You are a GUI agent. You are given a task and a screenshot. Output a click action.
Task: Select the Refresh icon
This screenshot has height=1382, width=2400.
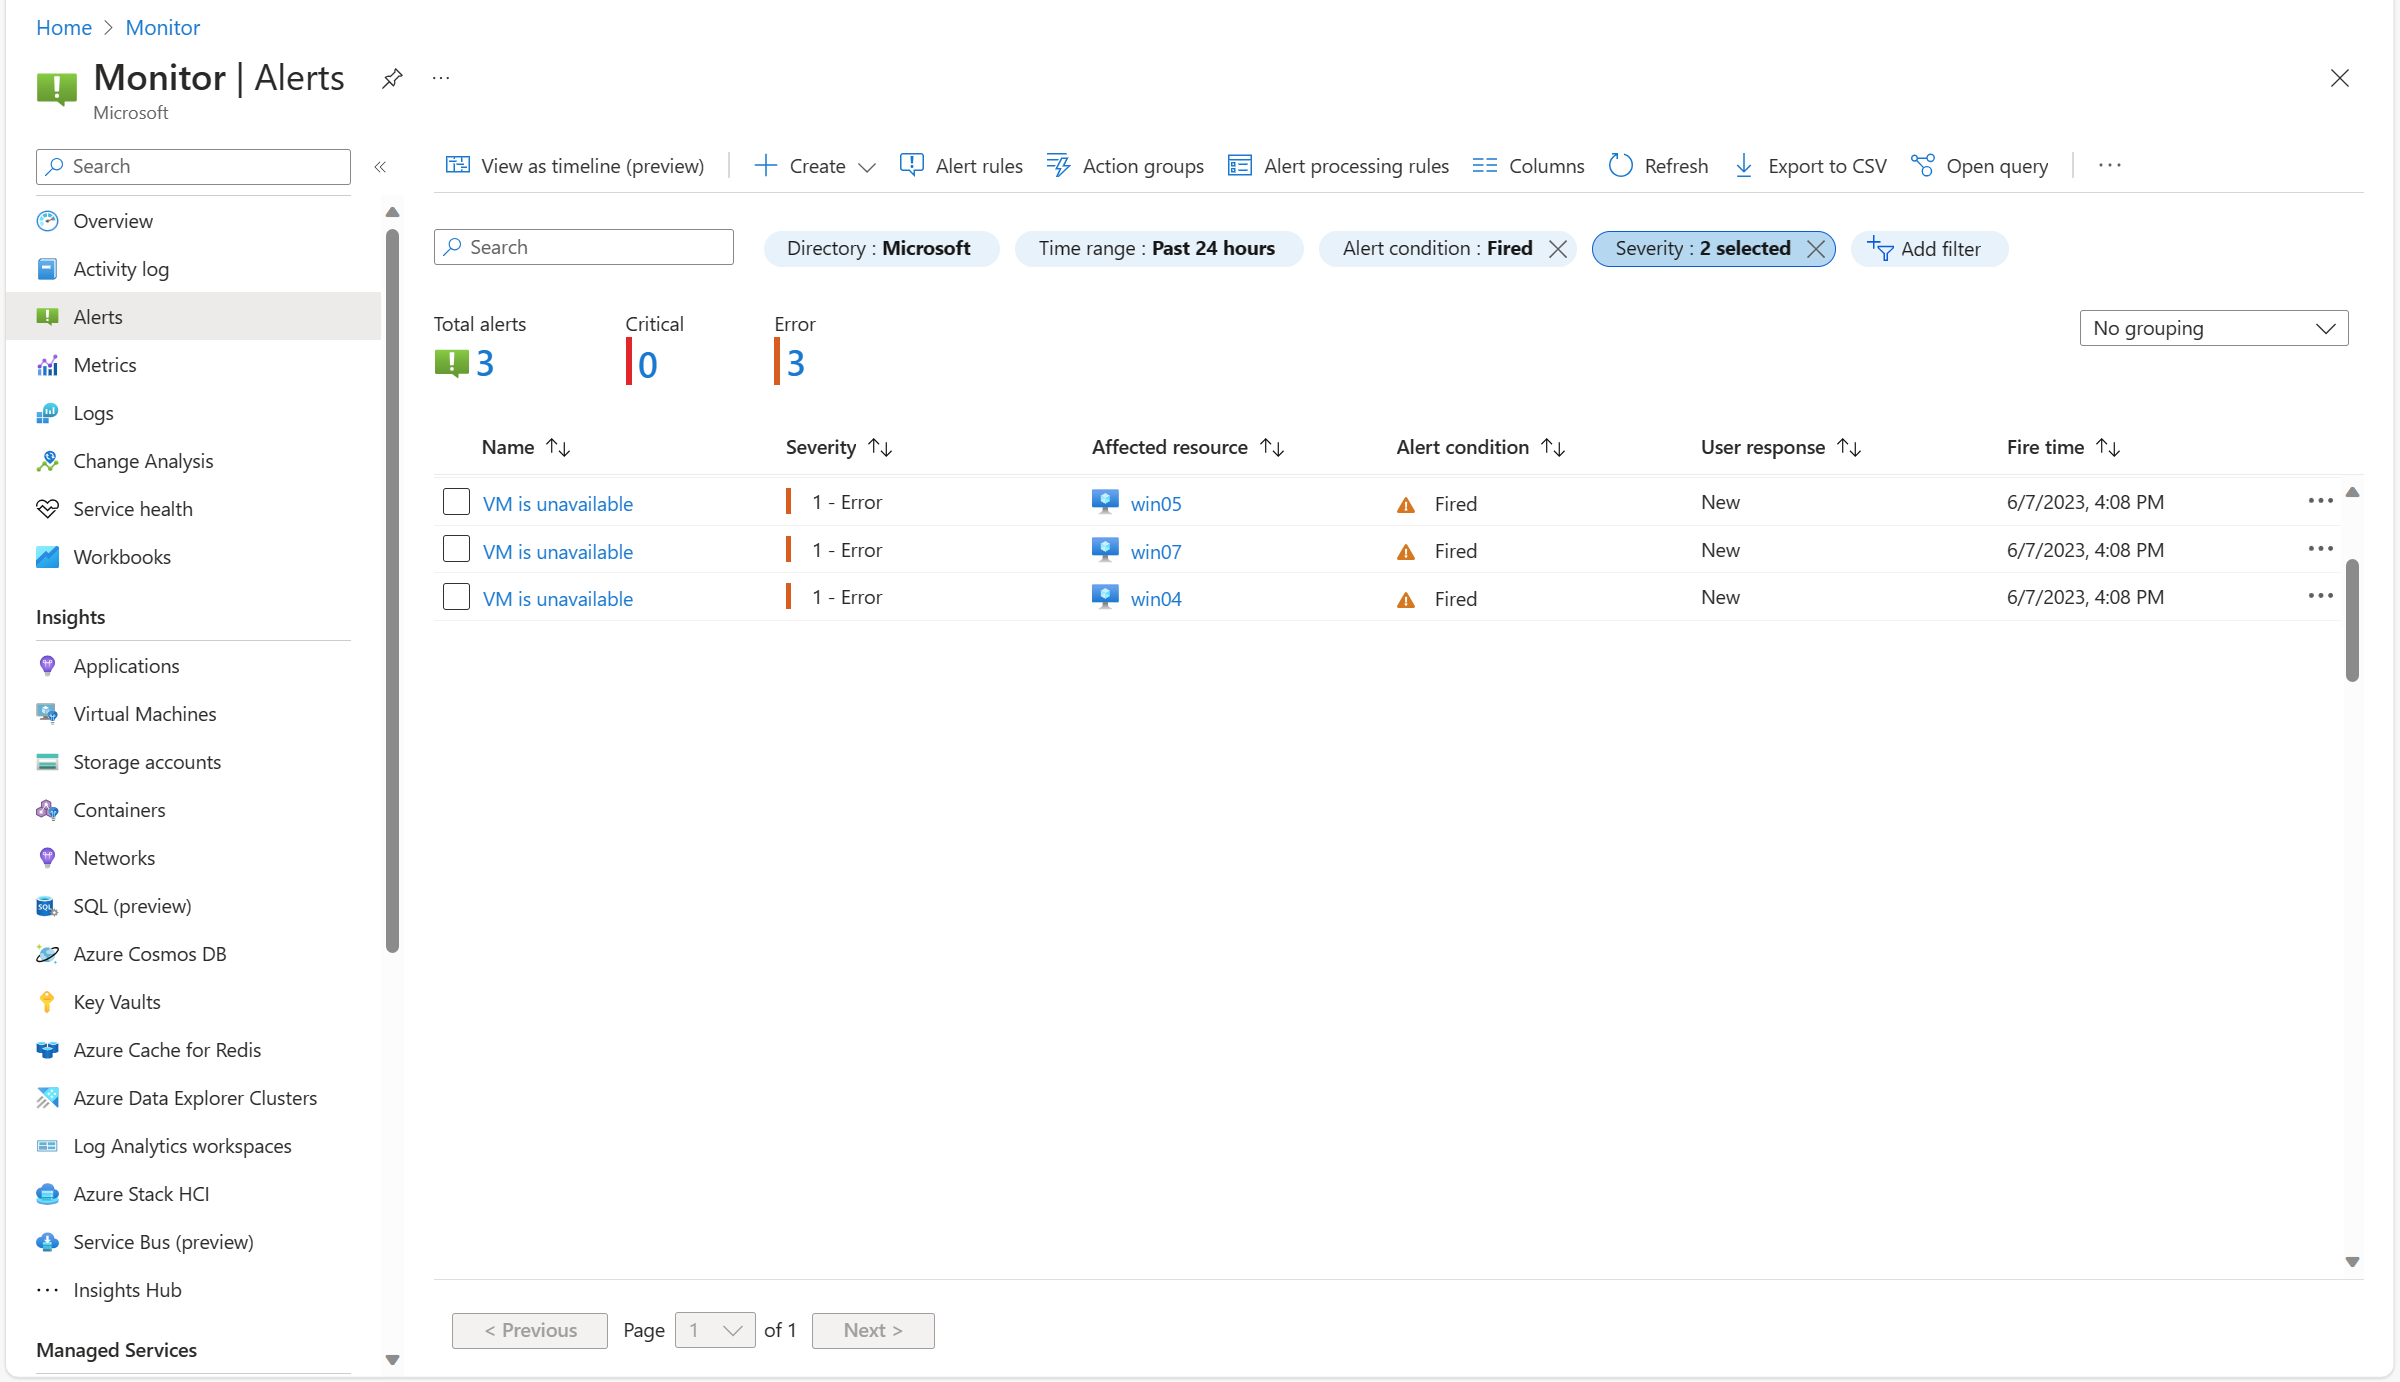(x=1620, y=165)
